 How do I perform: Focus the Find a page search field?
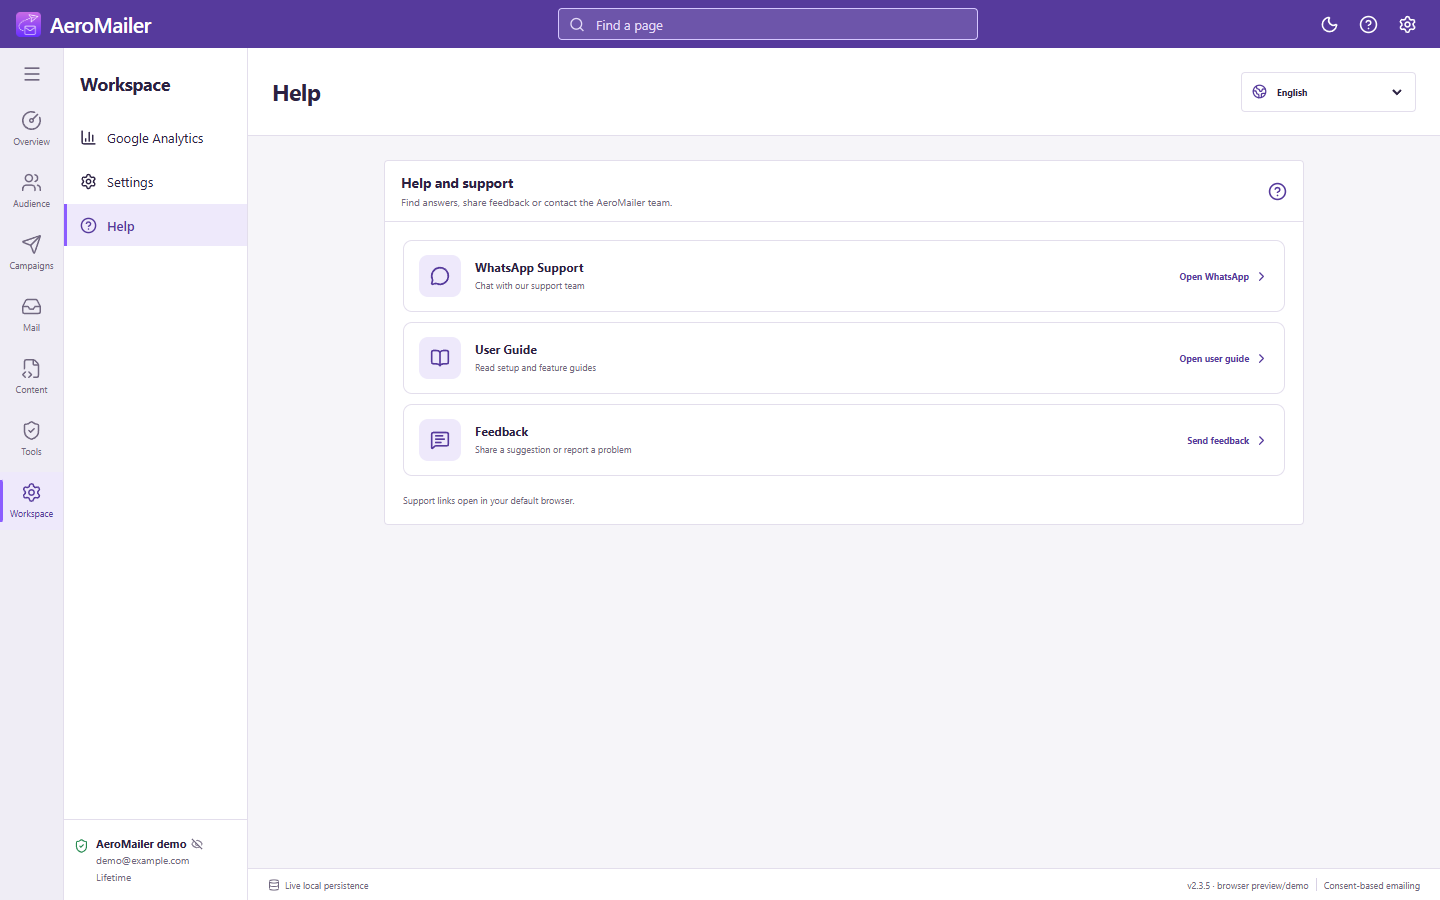click(768, 25)
